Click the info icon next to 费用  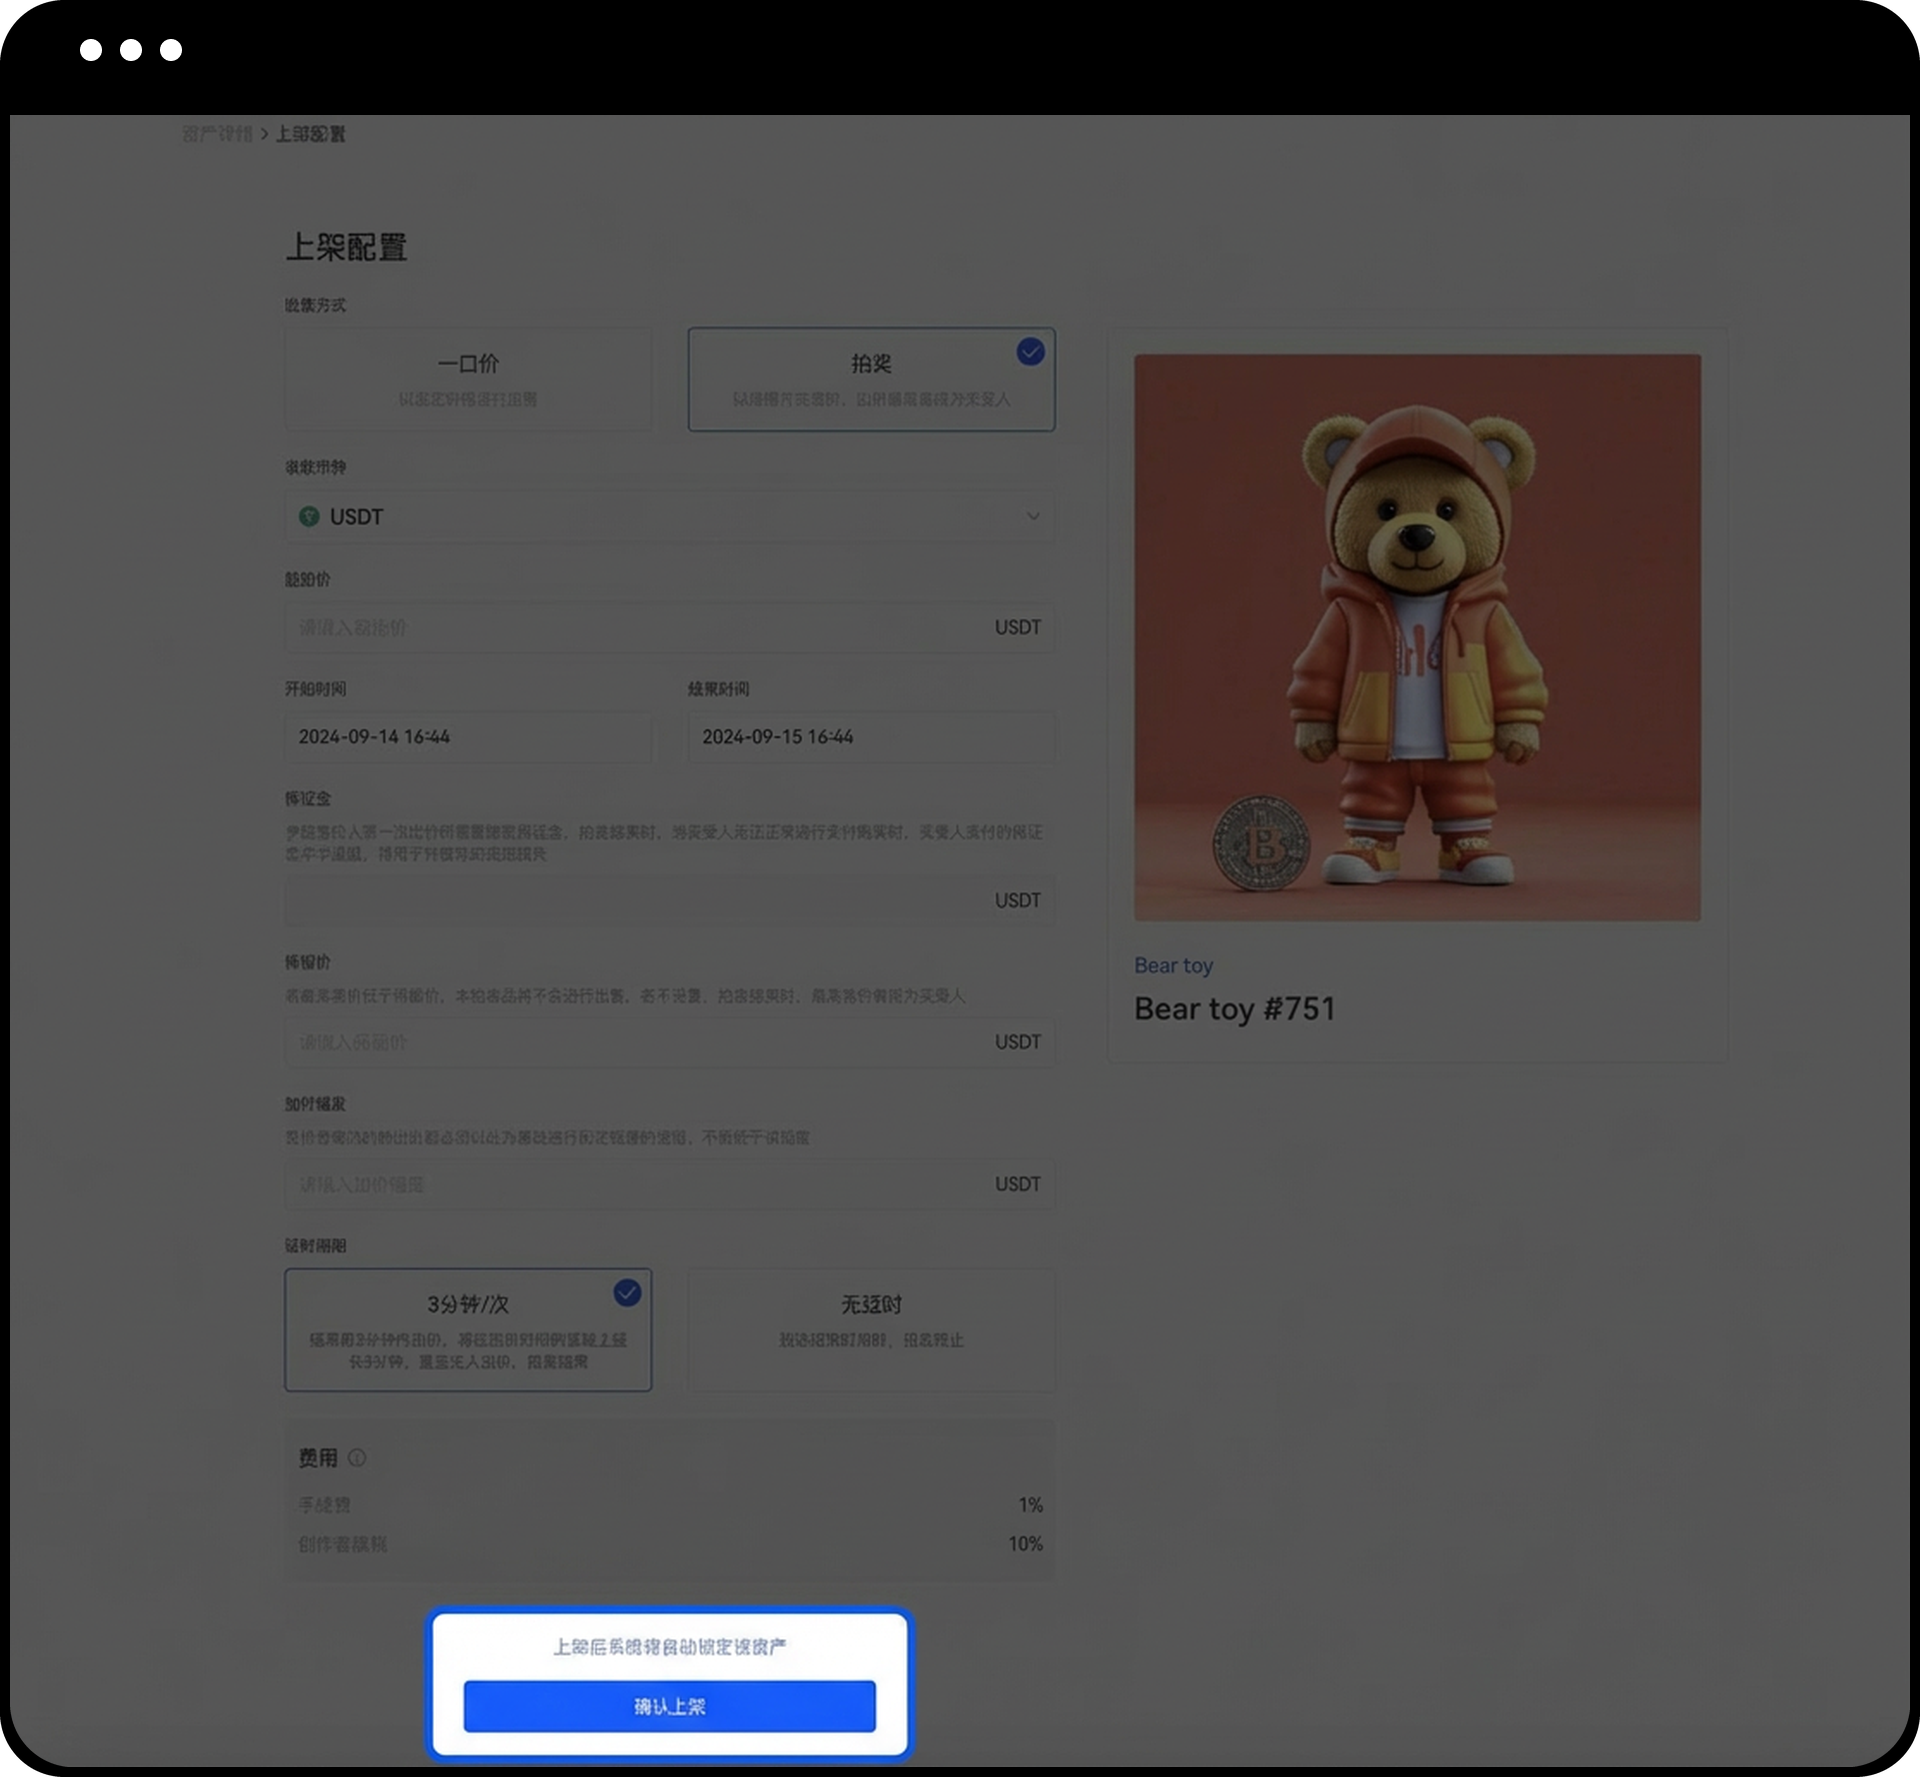[357, 1458]
